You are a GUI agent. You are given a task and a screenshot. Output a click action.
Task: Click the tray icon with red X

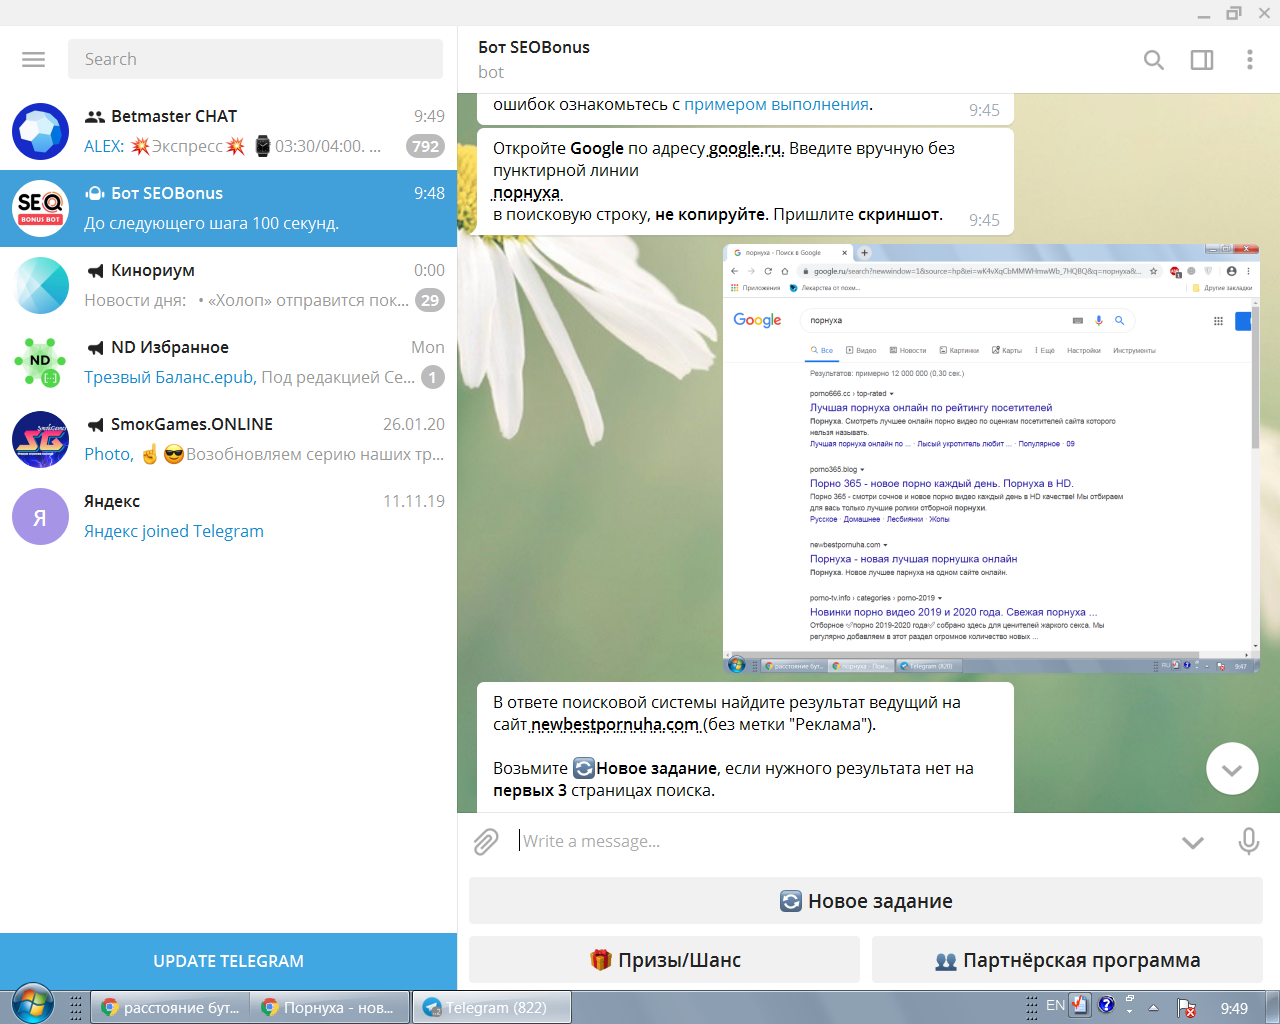click(x=1186, y=1008)
